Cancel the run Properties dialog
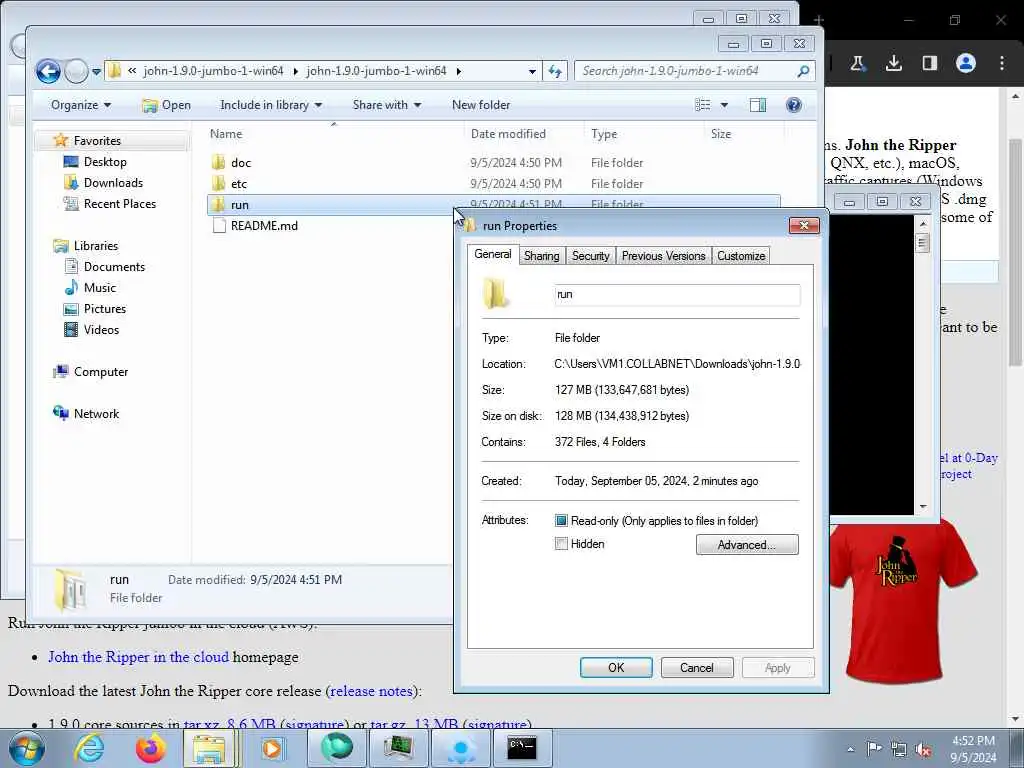Screen dimensions: 1024x768 coord(697,667)
